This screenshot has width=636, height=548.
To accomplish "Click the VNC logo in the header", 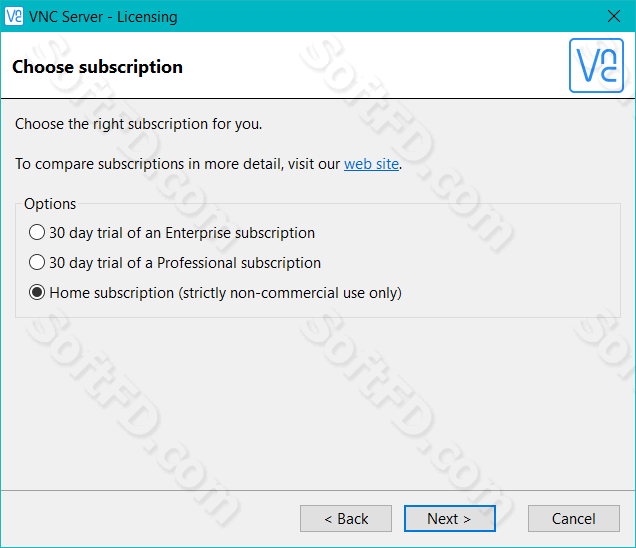I will pos(596,65).
